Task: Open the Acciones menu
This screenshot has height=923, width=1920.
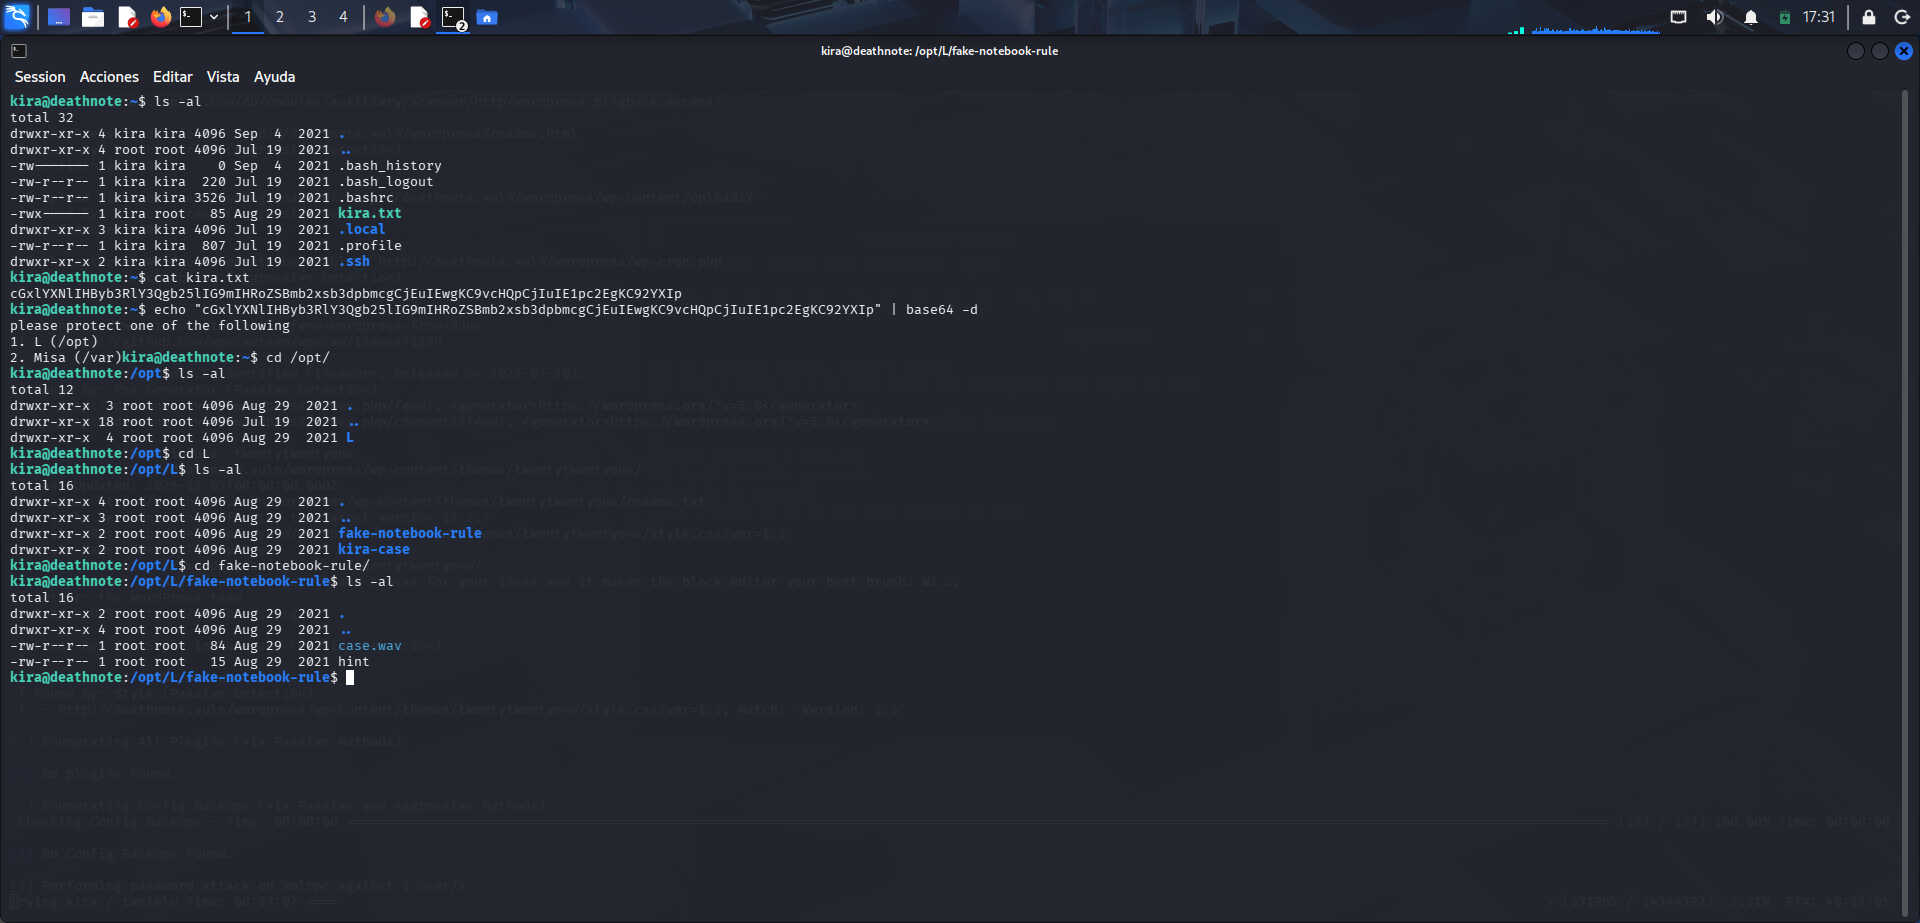Action: click(x=109, y=77)
